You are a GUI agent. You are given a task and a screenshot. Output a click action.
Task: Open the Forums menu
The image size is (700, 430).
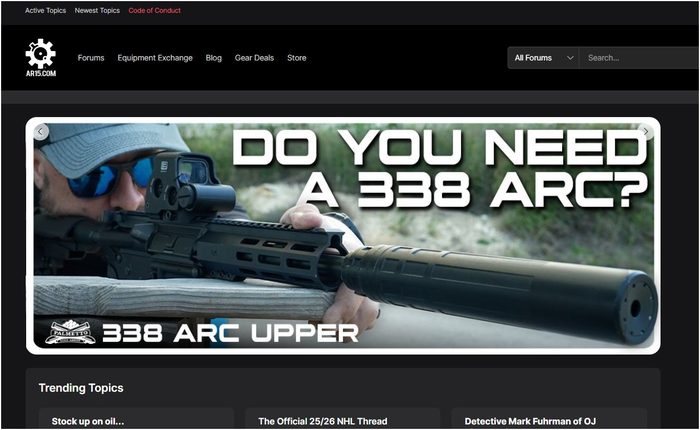point(91,58)
